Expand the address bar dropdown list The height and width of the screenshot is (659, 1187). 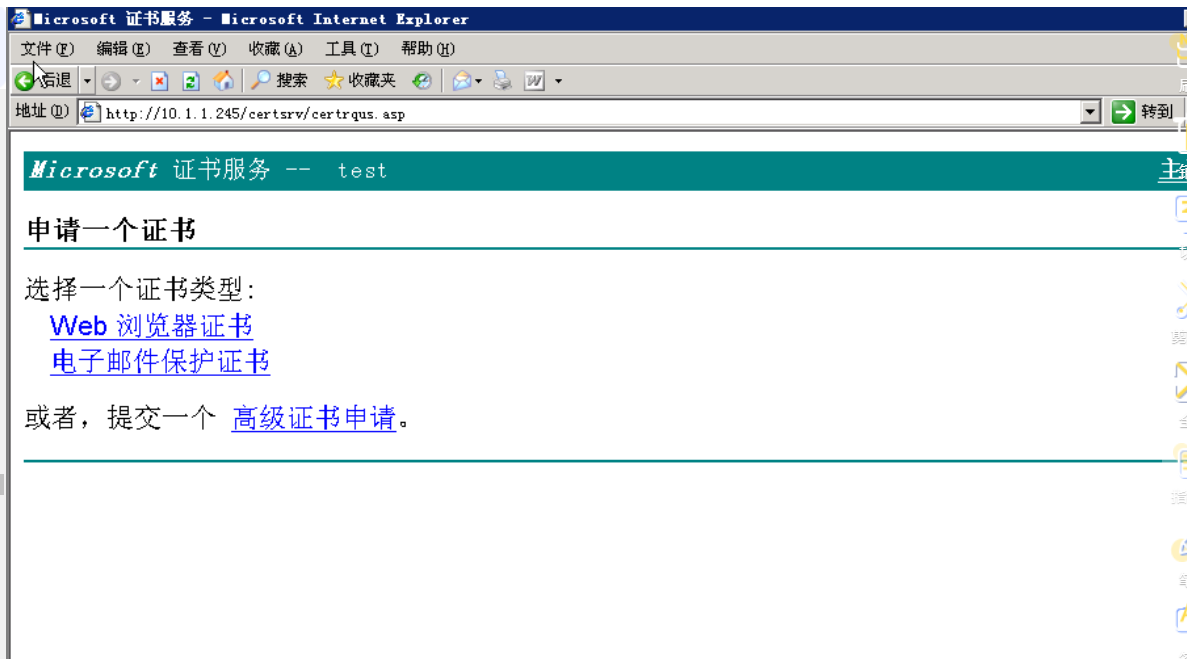click(x=1090, y=113)
